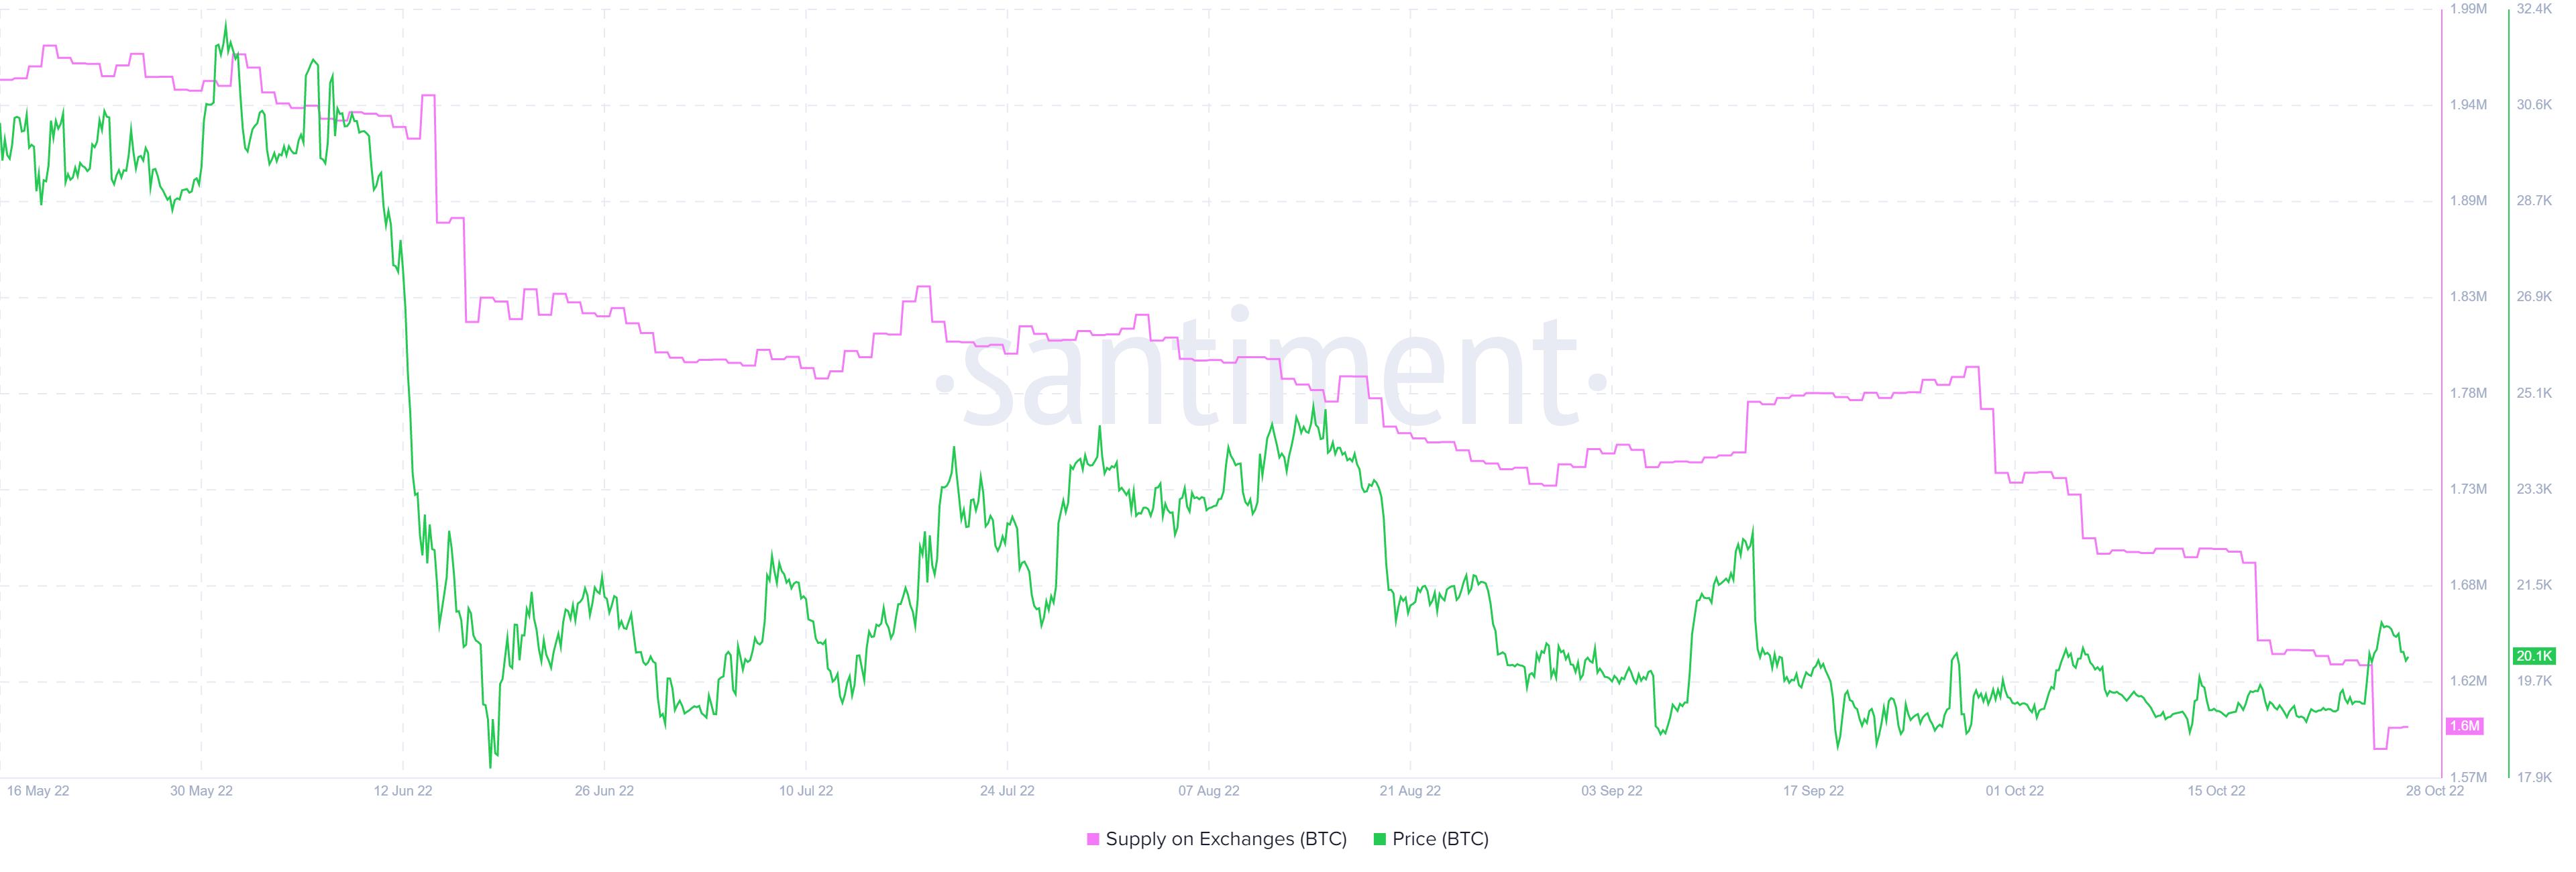Toggle the Supply on Exchanges (BTC) legend label

pos(1226,839)
